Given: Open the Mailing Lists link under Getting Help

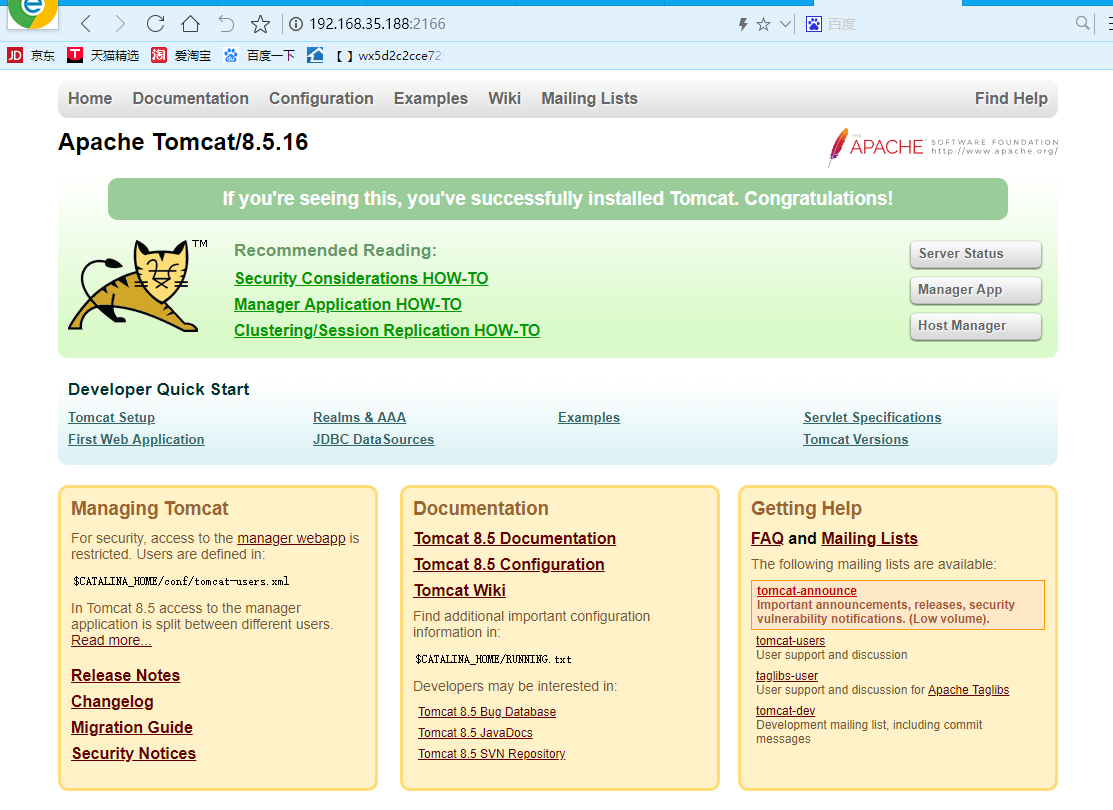Looking at the screenshot, I should pos(870,538).
